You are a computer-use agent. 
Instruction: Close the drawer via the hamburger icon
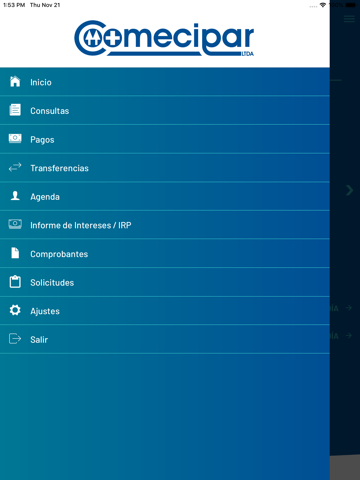[349, 19]
